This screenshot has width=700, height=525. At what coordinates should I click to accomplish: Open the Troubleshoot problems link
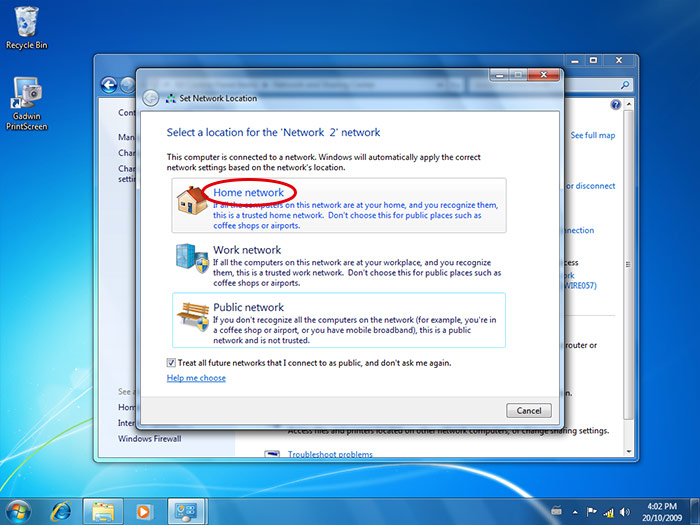click(x=330, y=454)
